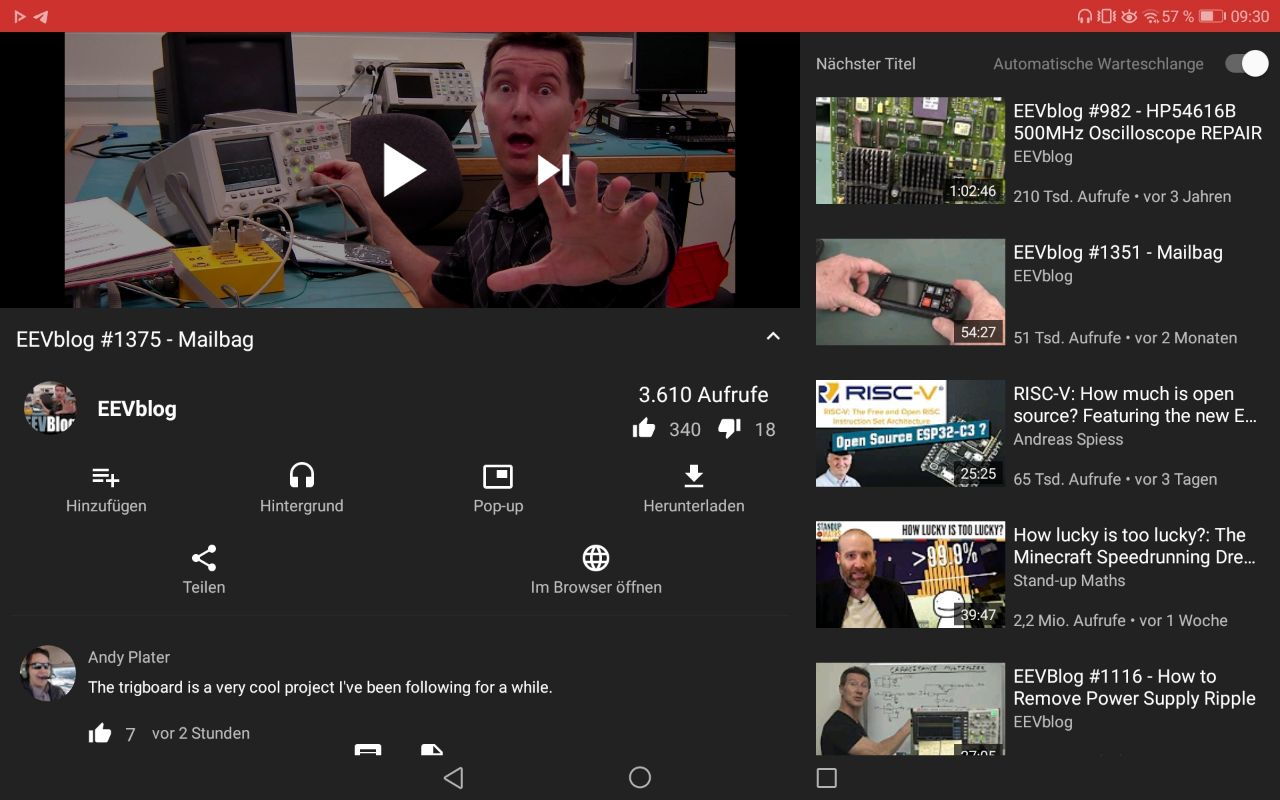
Task: Tap 210 Tsd. Aufrufe vor 3 Jahren text
Action: tap(1122, 196)
